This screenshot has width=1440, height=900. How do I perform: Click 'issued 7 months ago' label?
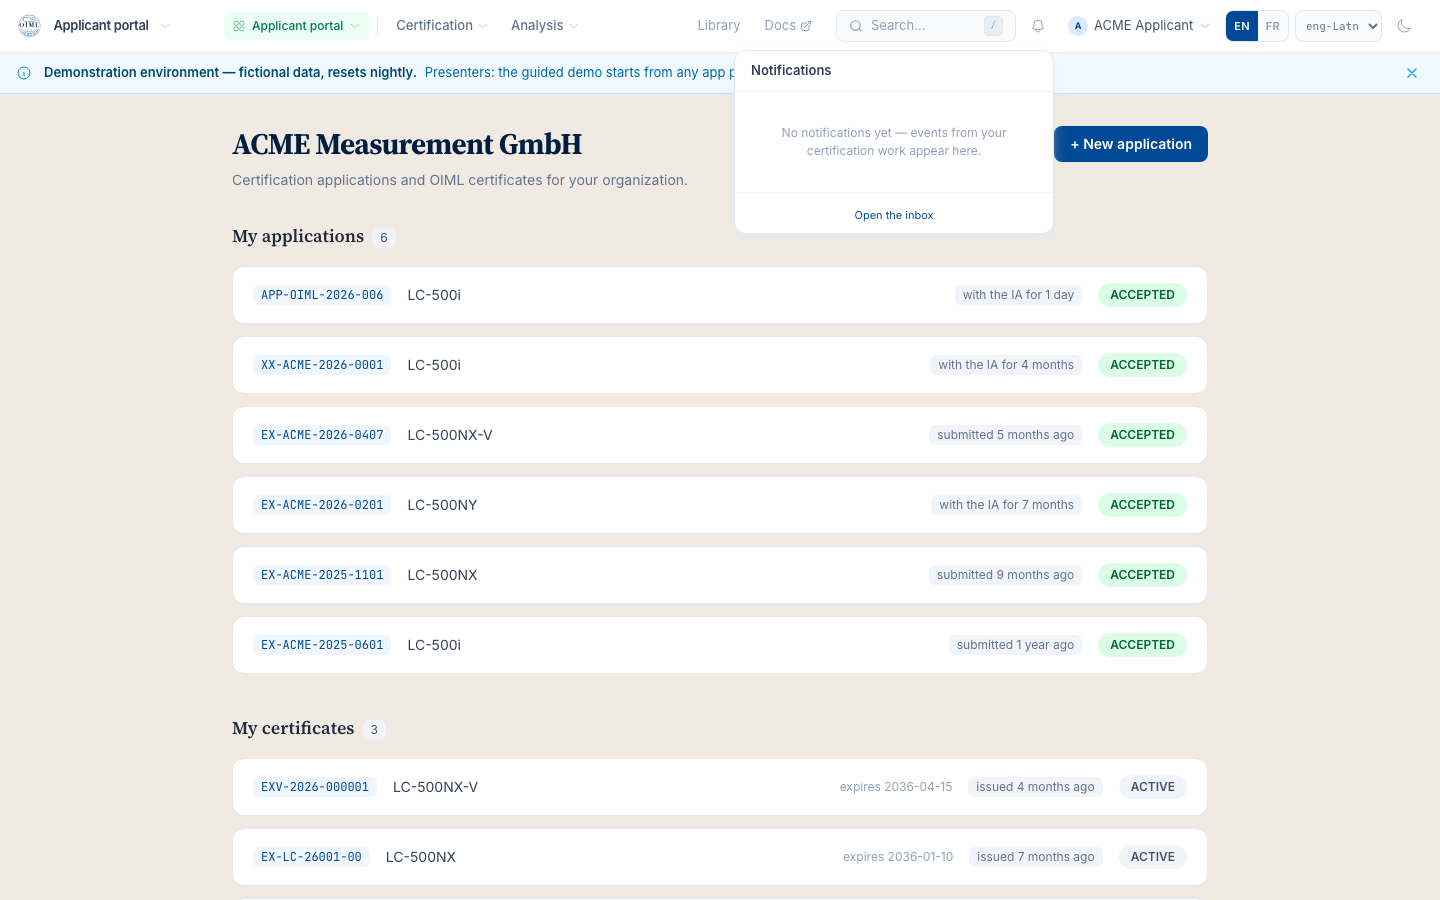[x=1036, y=857]
